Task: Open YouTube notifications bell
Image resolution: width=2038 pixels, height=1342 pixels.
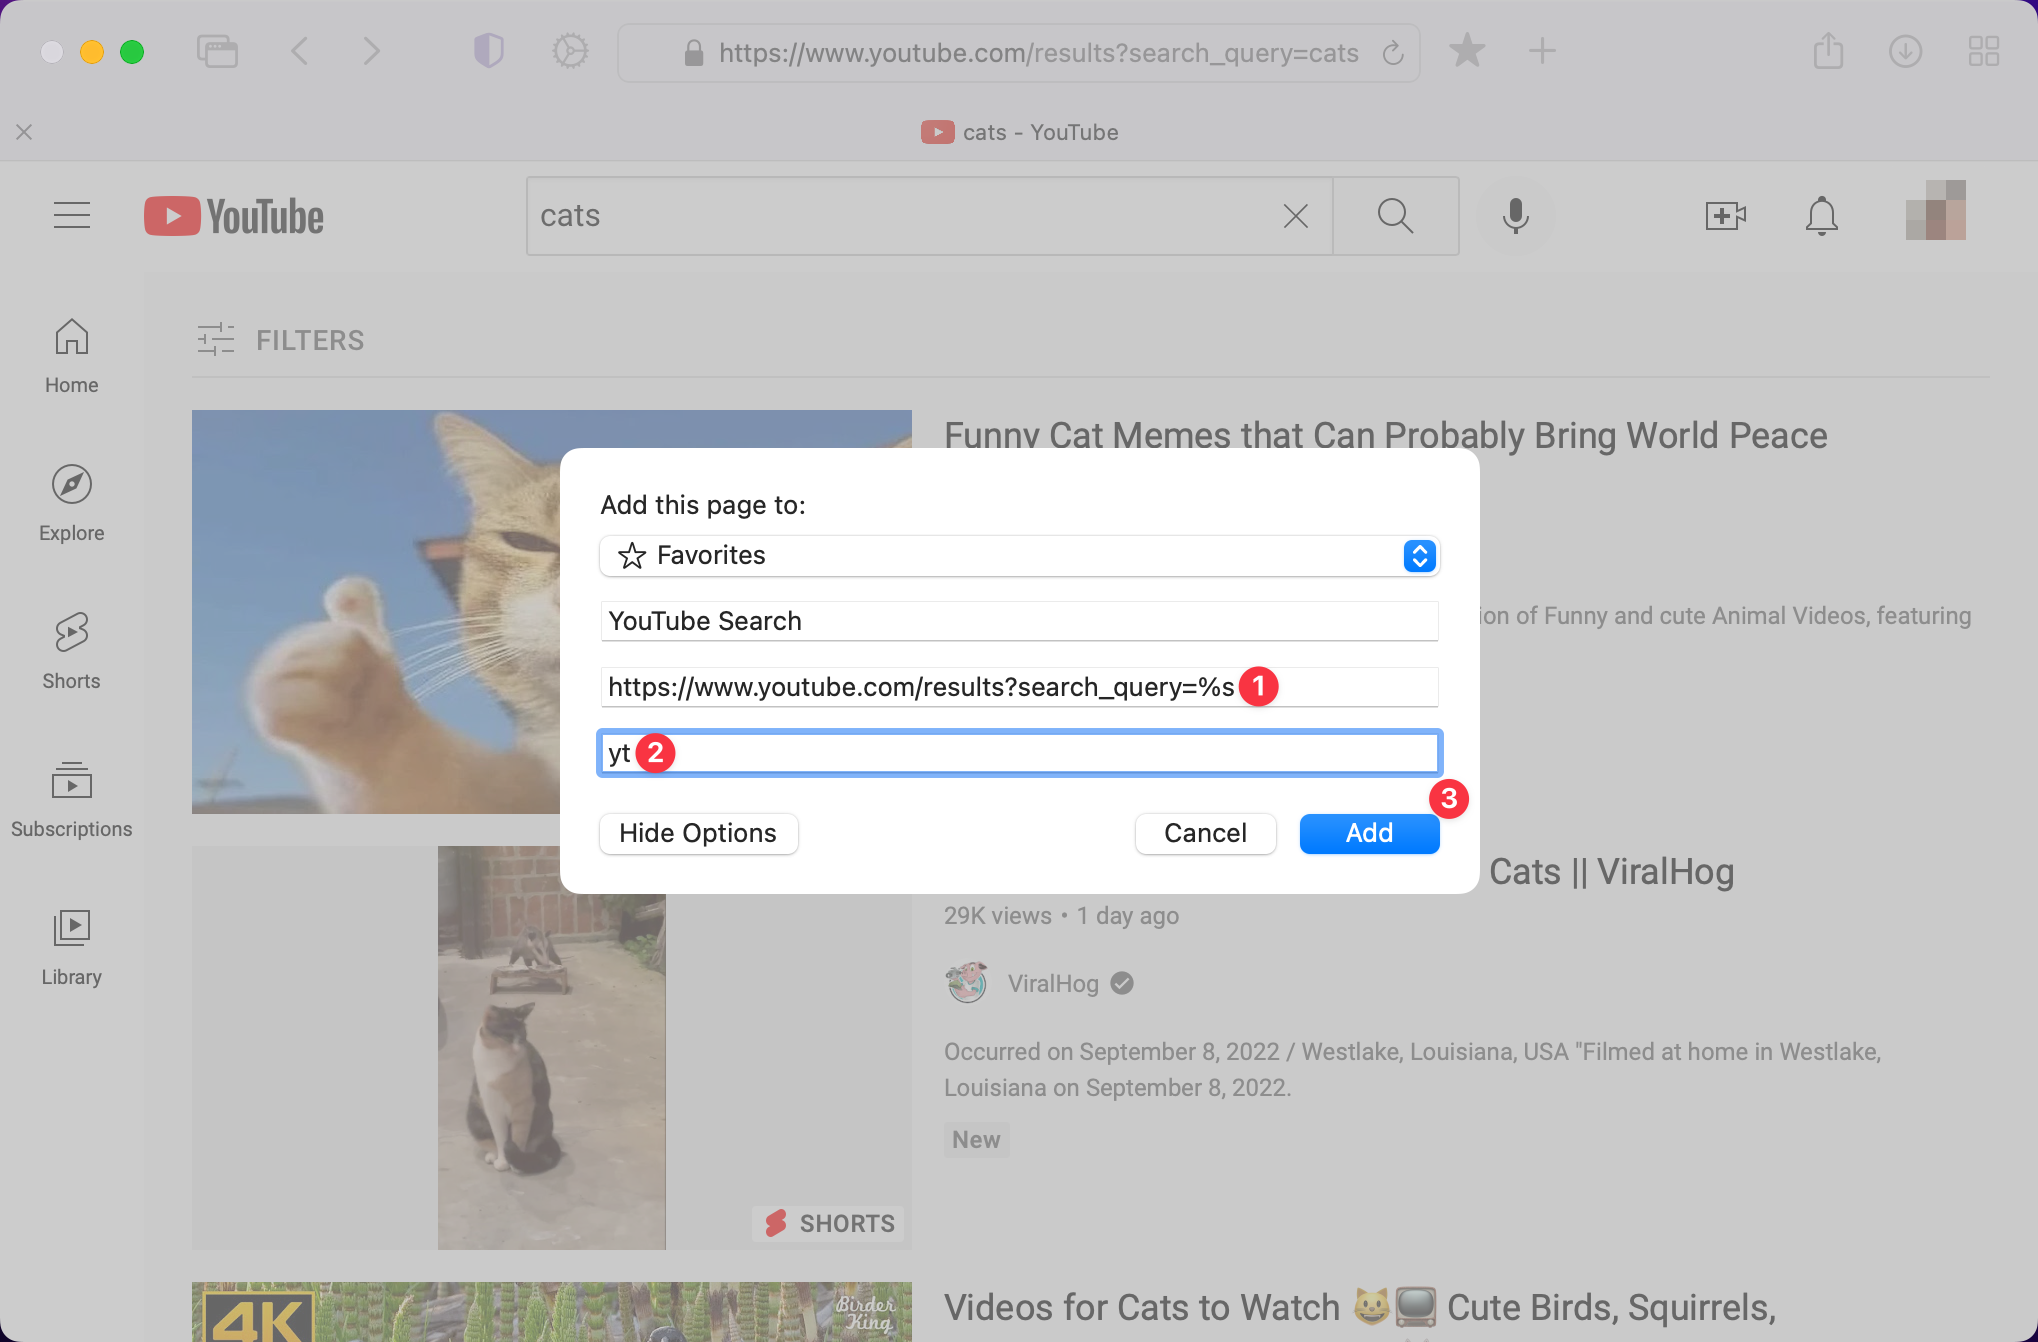Action: click(1821, 216)
